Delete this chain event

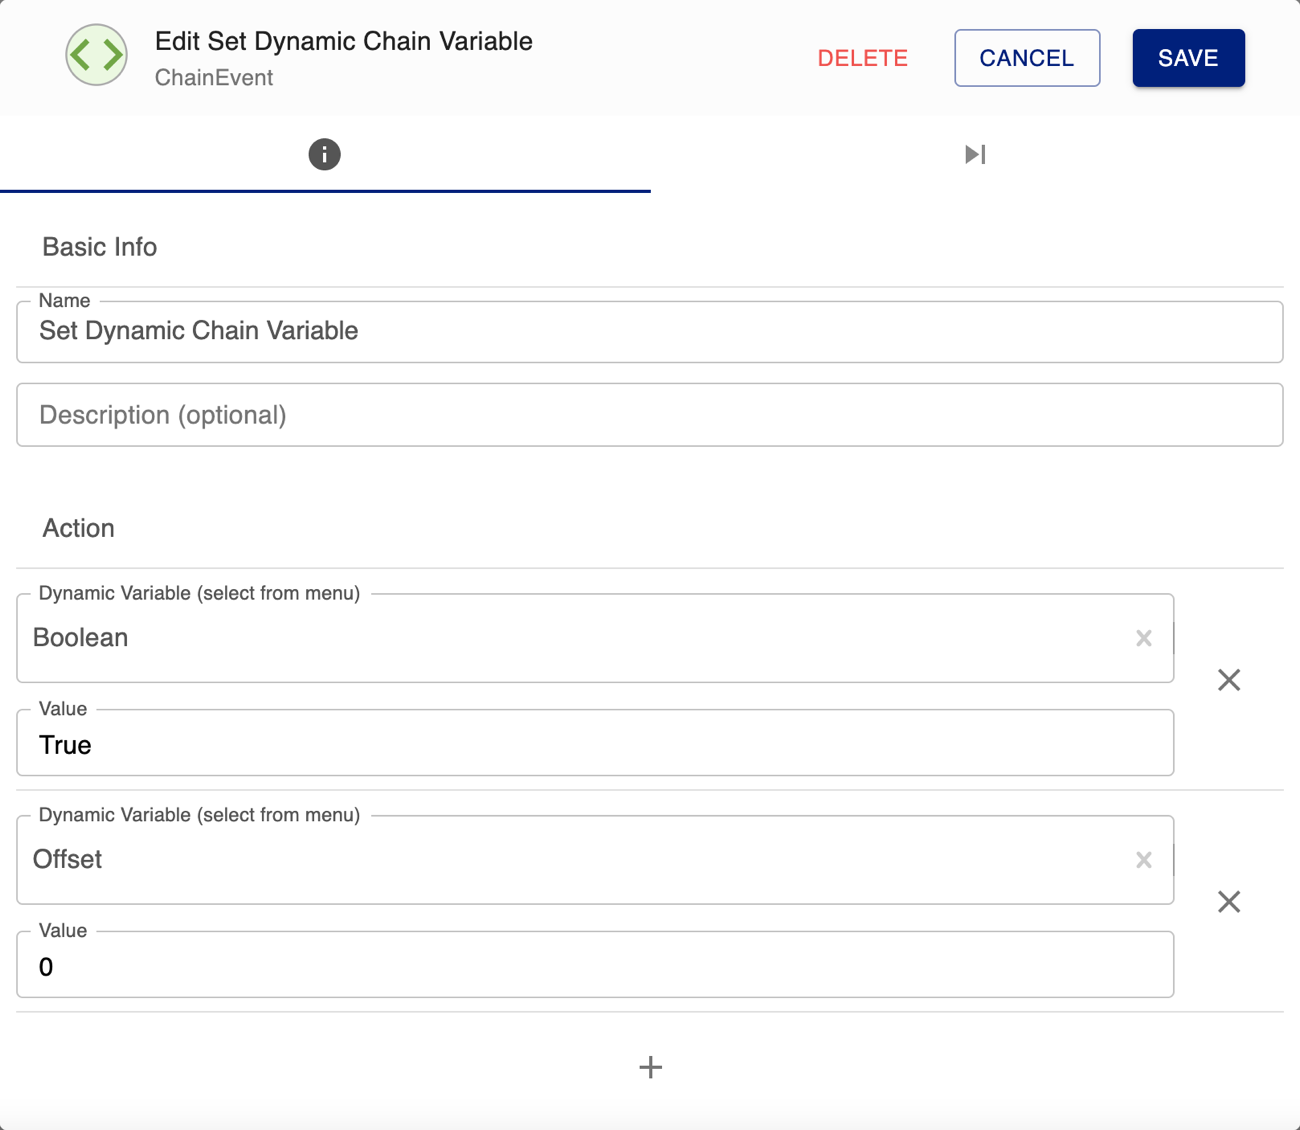(x=862, y=58)
